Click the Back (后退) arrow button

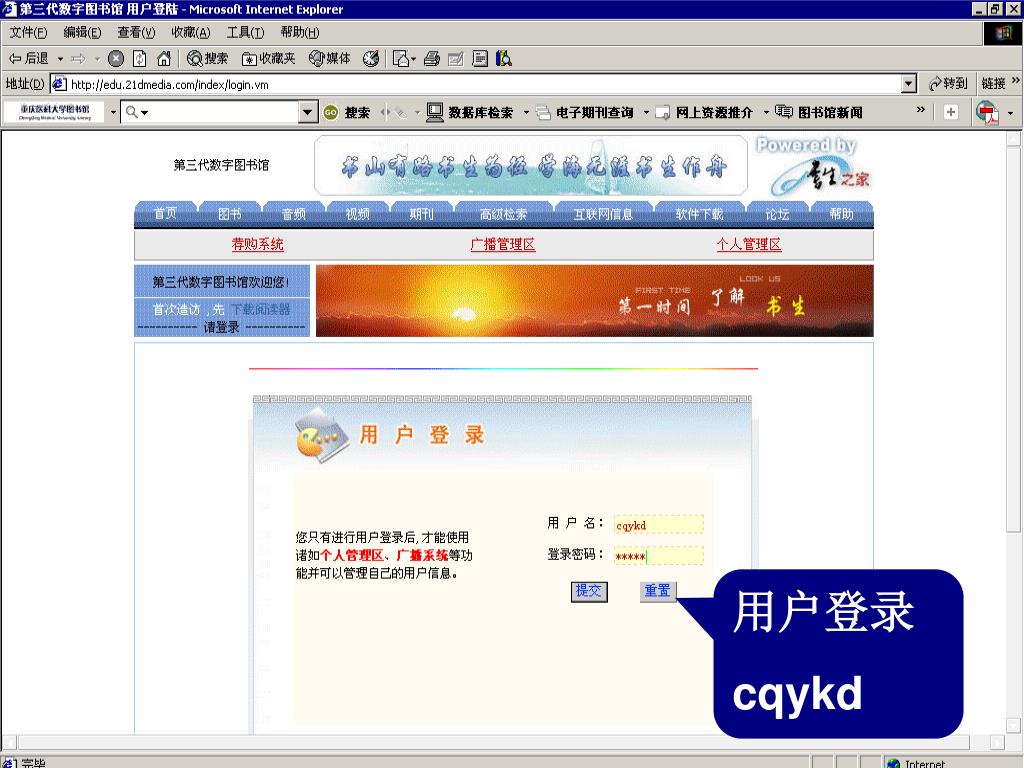(x=28, y=59)
